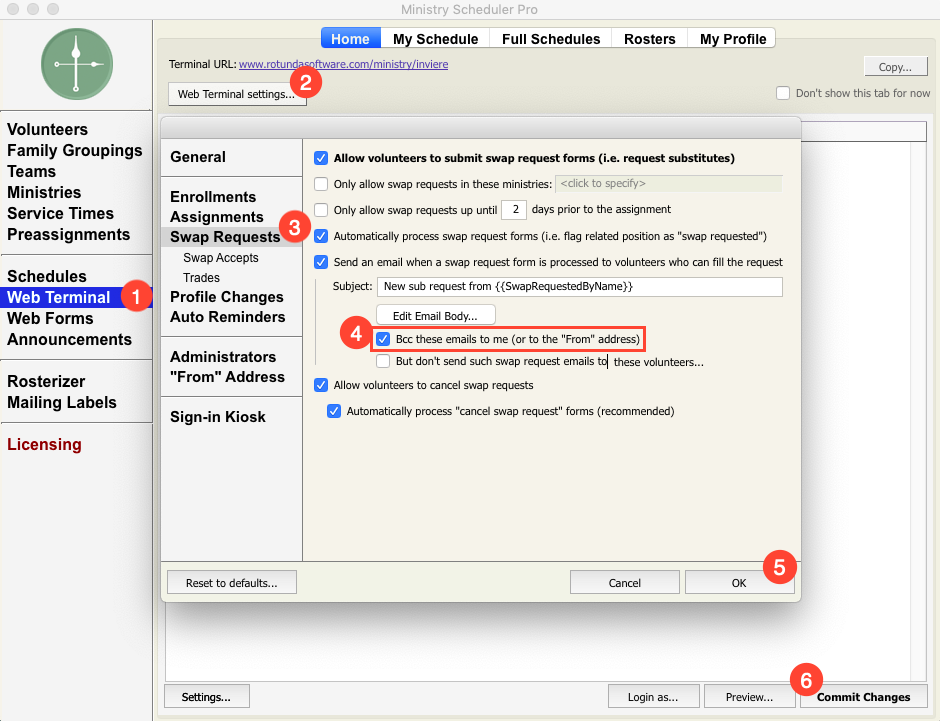The height and width of the screenshot is (721, 940).
Task: Uncheck Bcc these emails to me
Action: tap(383, 339)
